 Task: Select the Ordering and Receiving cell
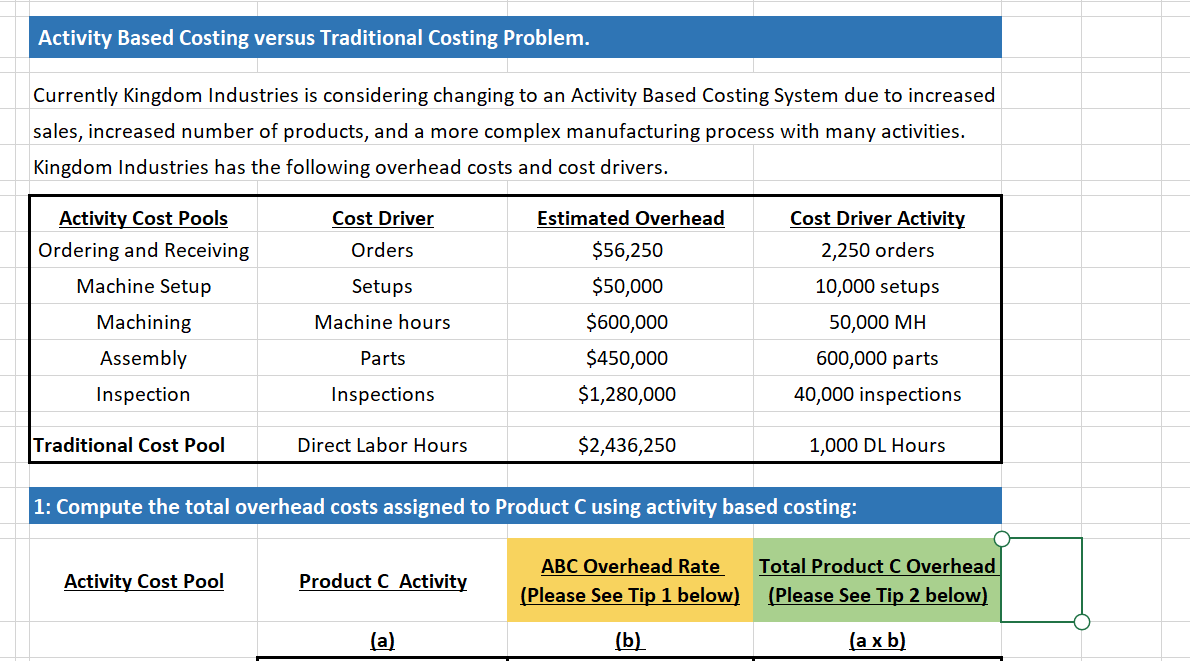(143, 250)
